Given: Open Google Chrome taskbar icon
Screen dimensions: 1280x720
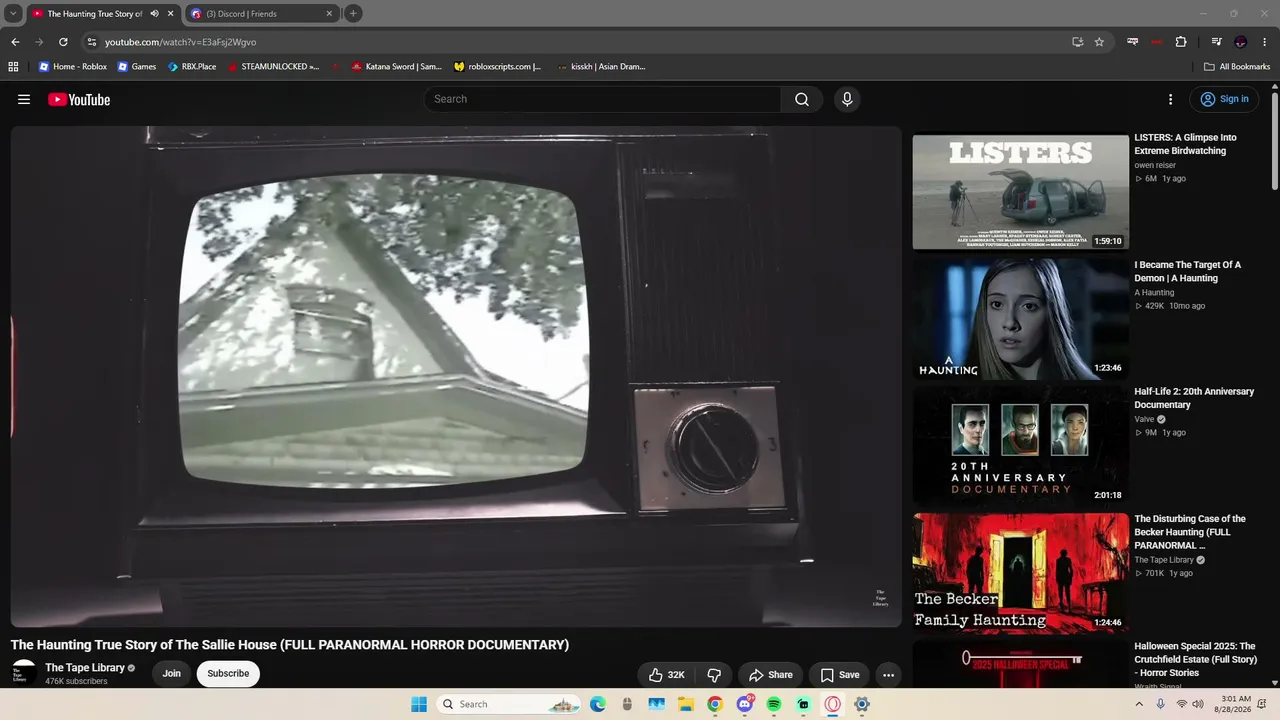Looking at the screenshot, I should 715,704.
